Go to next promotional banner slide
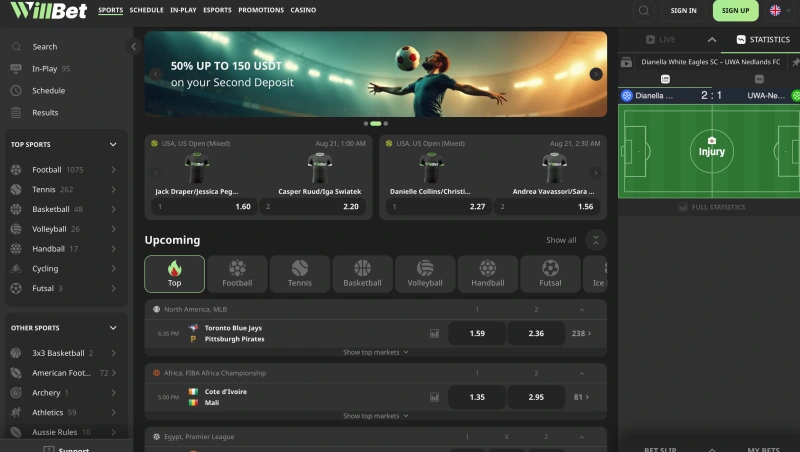This screenshot has width=800, height=452. click(x=596, y=74)
